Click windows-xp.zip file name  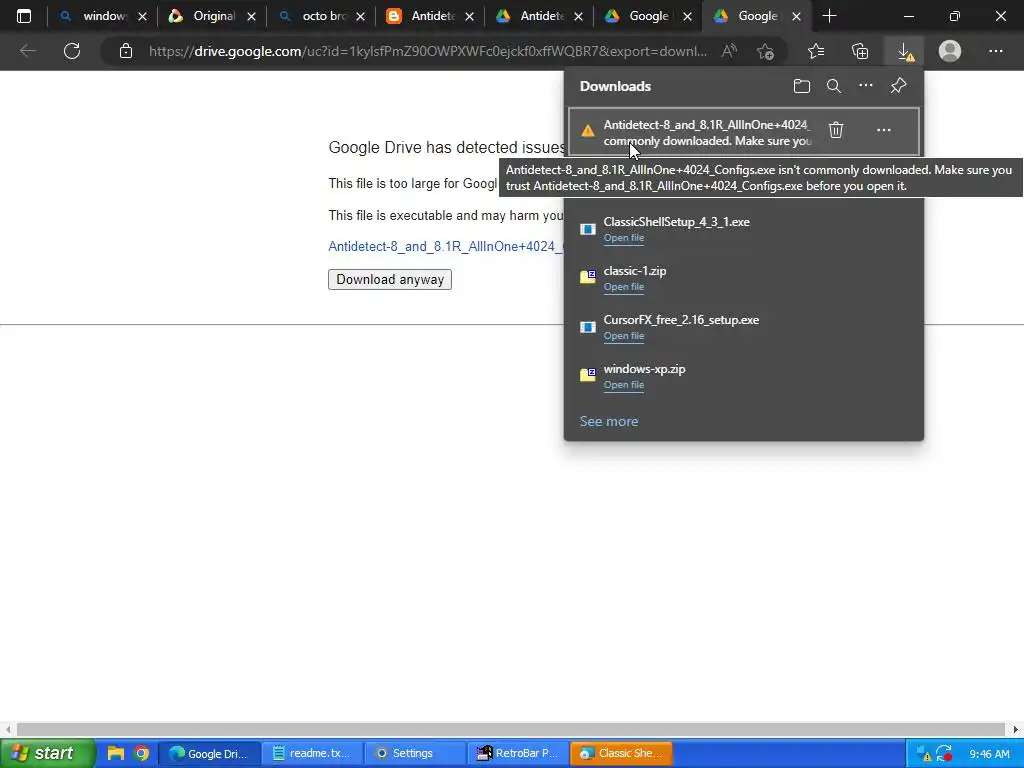(x=645, y=369)
